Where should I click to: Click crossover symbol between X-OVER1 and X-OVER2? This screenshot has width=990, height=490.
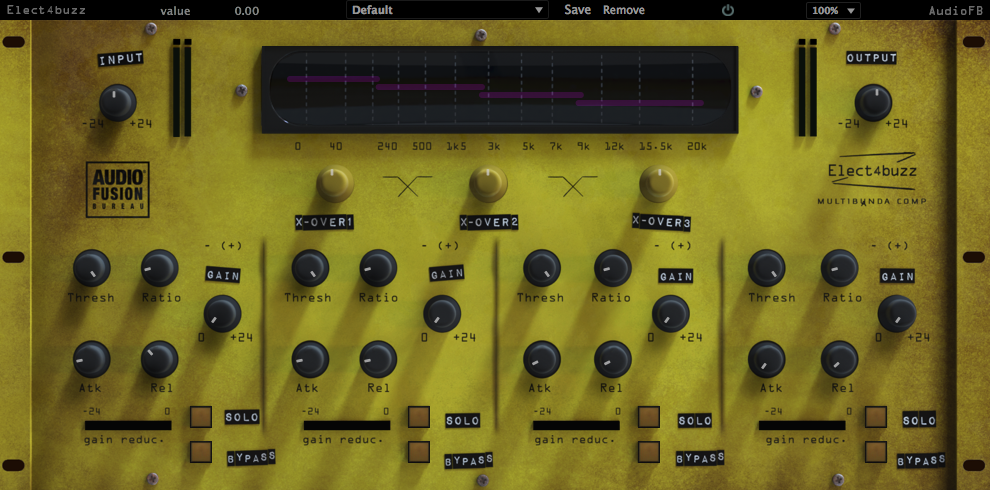tap(408, 186)
